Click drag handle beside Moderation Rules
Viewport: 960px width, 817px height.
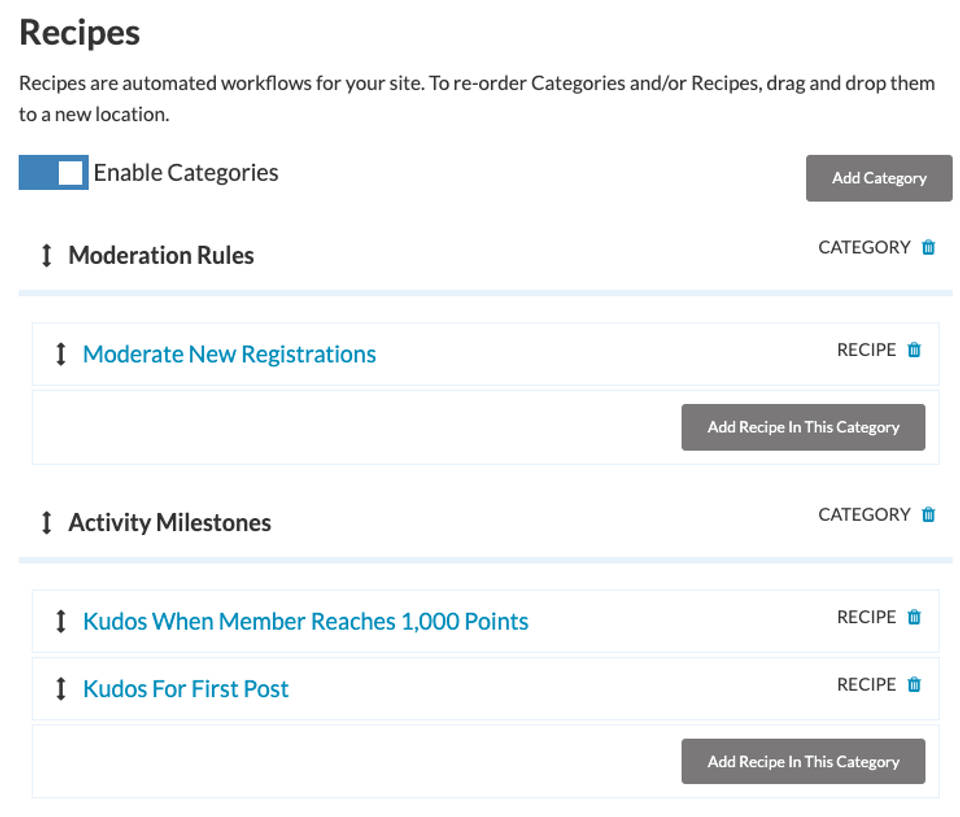tap(46, 255)
